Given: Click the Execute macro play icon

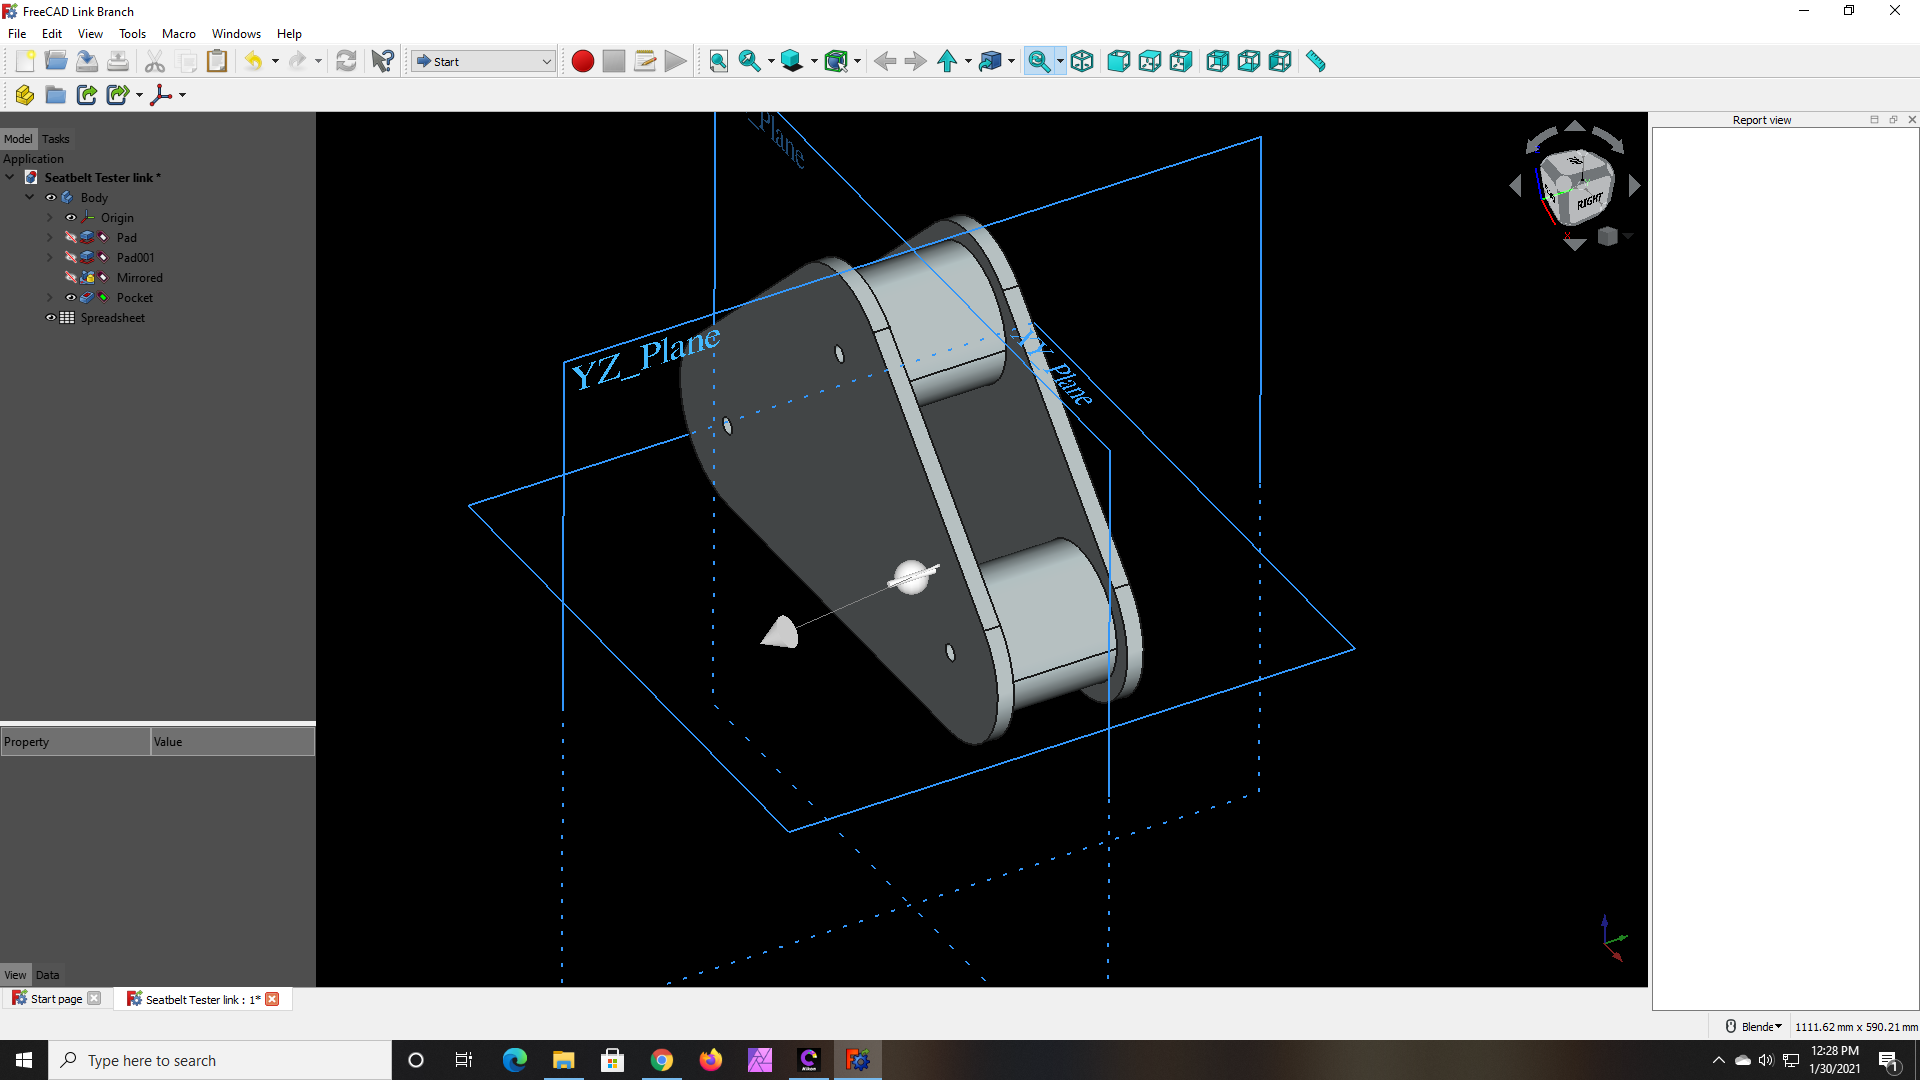Looking at the screenshot, I should click(675, 61).
